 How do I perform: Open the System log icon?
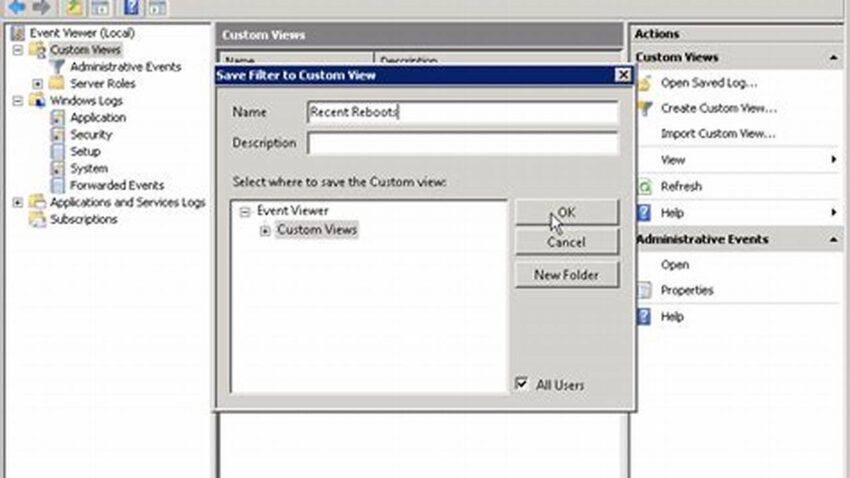coord(57,169)
